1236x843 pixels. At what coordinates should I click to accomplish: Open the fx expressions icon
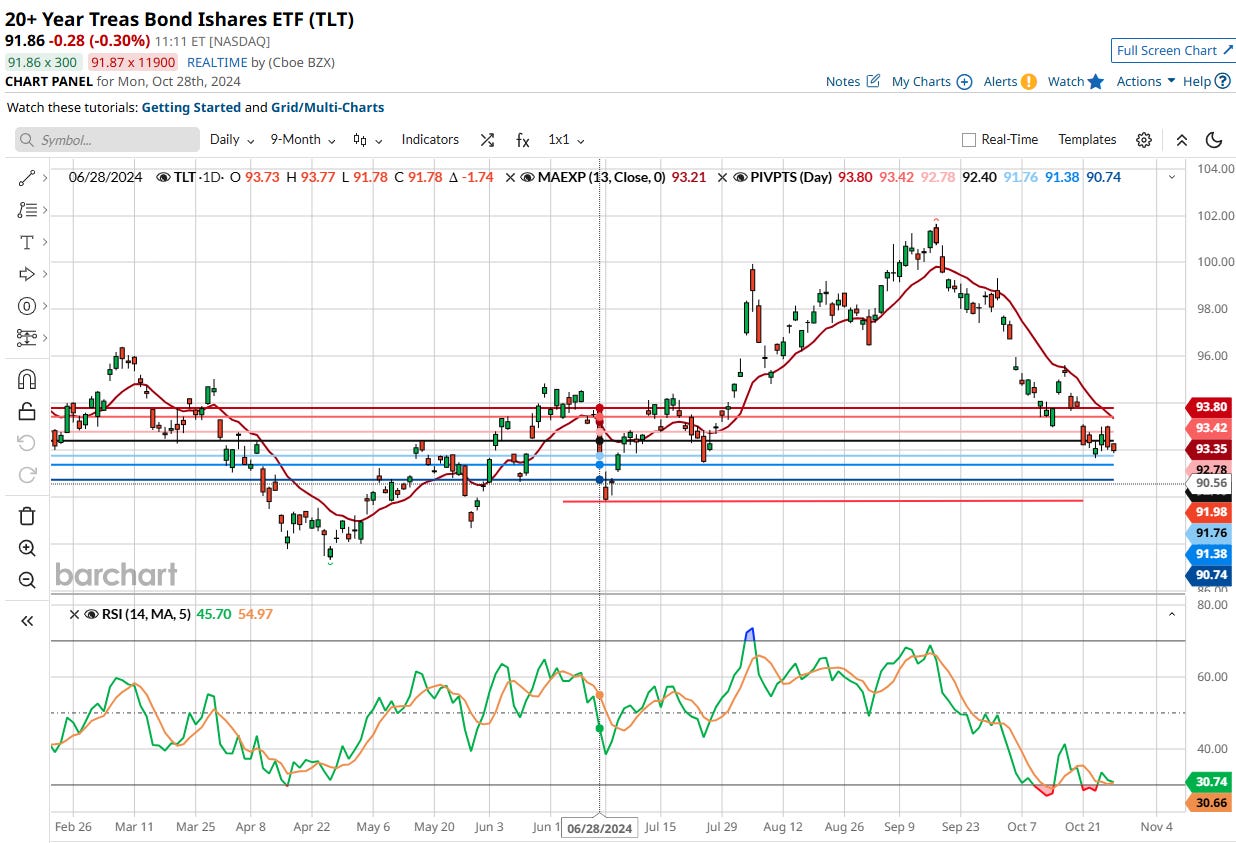tap(522, 140)
